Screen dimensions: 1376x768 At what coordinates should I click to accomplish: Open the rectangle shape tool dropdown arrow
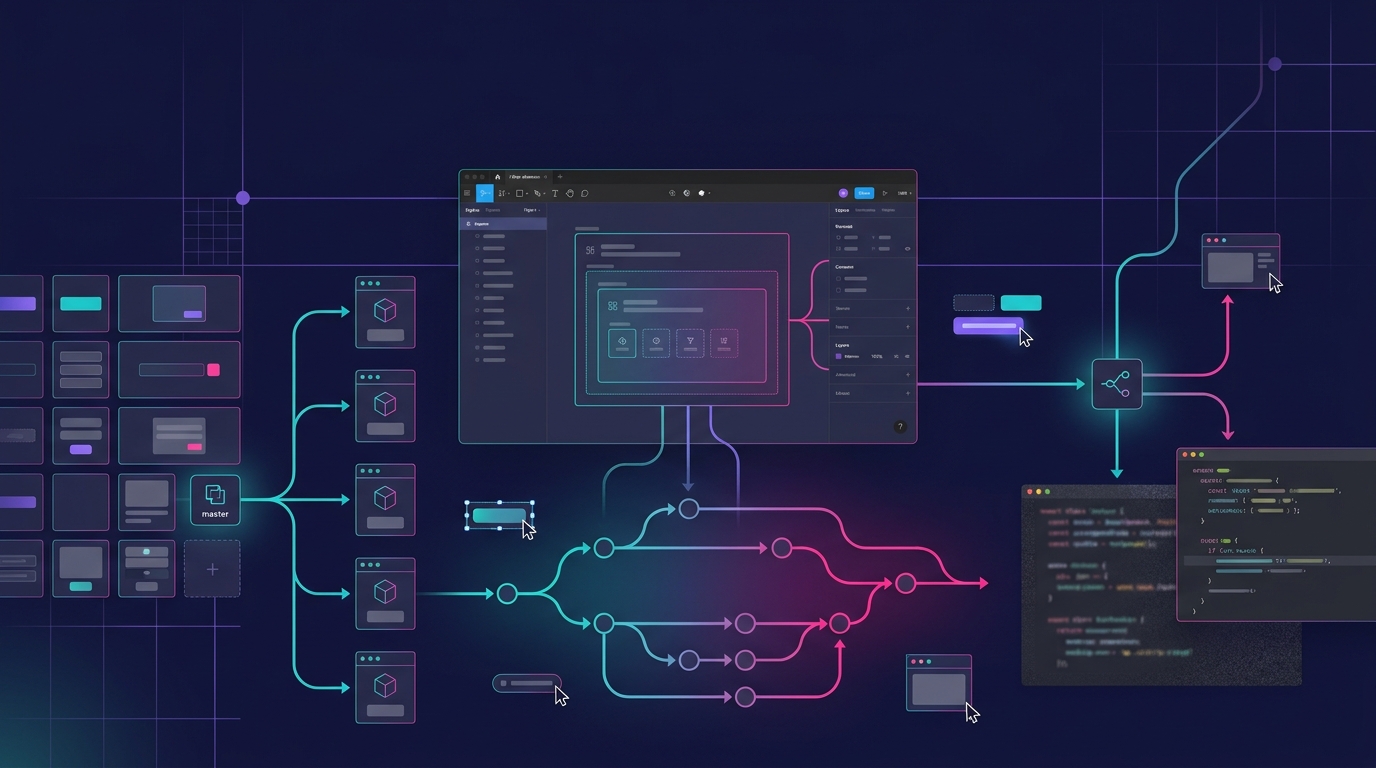point(527,194)
